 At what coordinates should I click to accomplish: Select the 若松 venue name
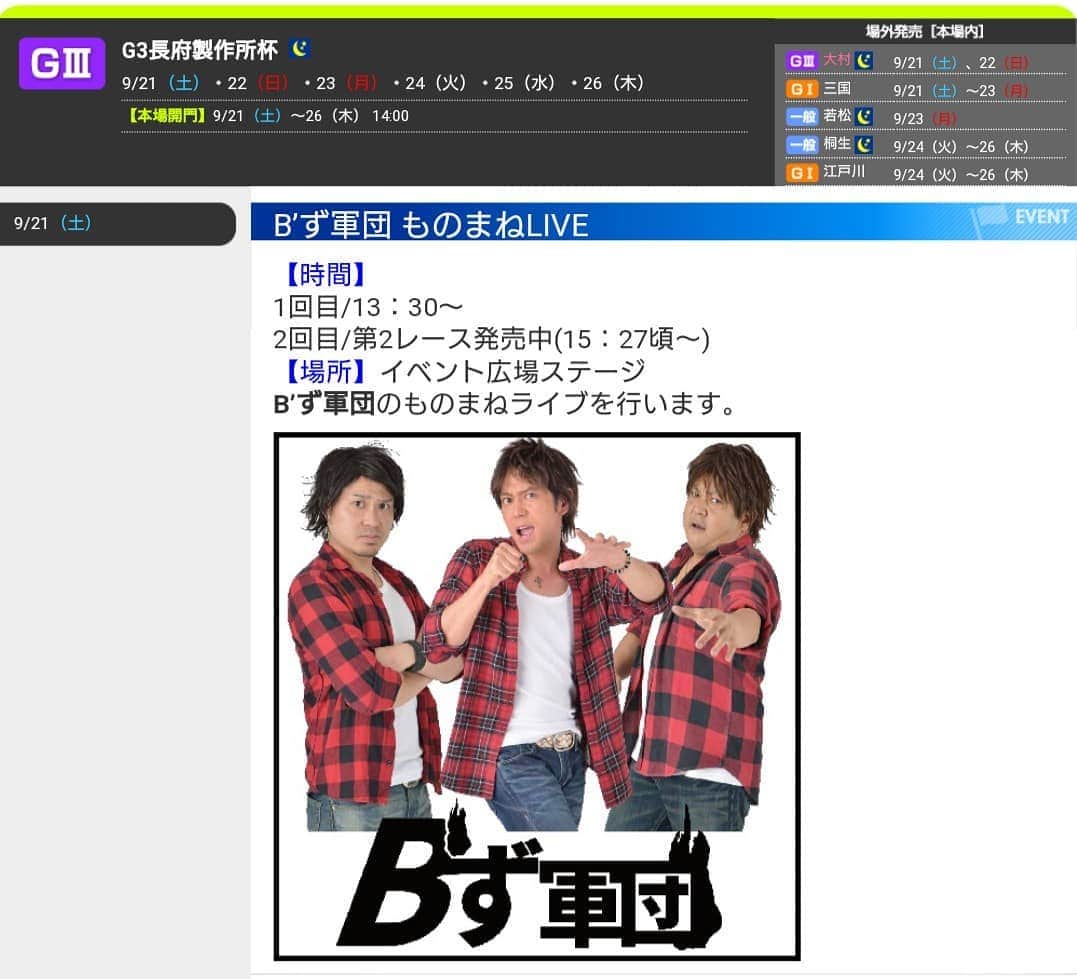click(x=837, y=115)
